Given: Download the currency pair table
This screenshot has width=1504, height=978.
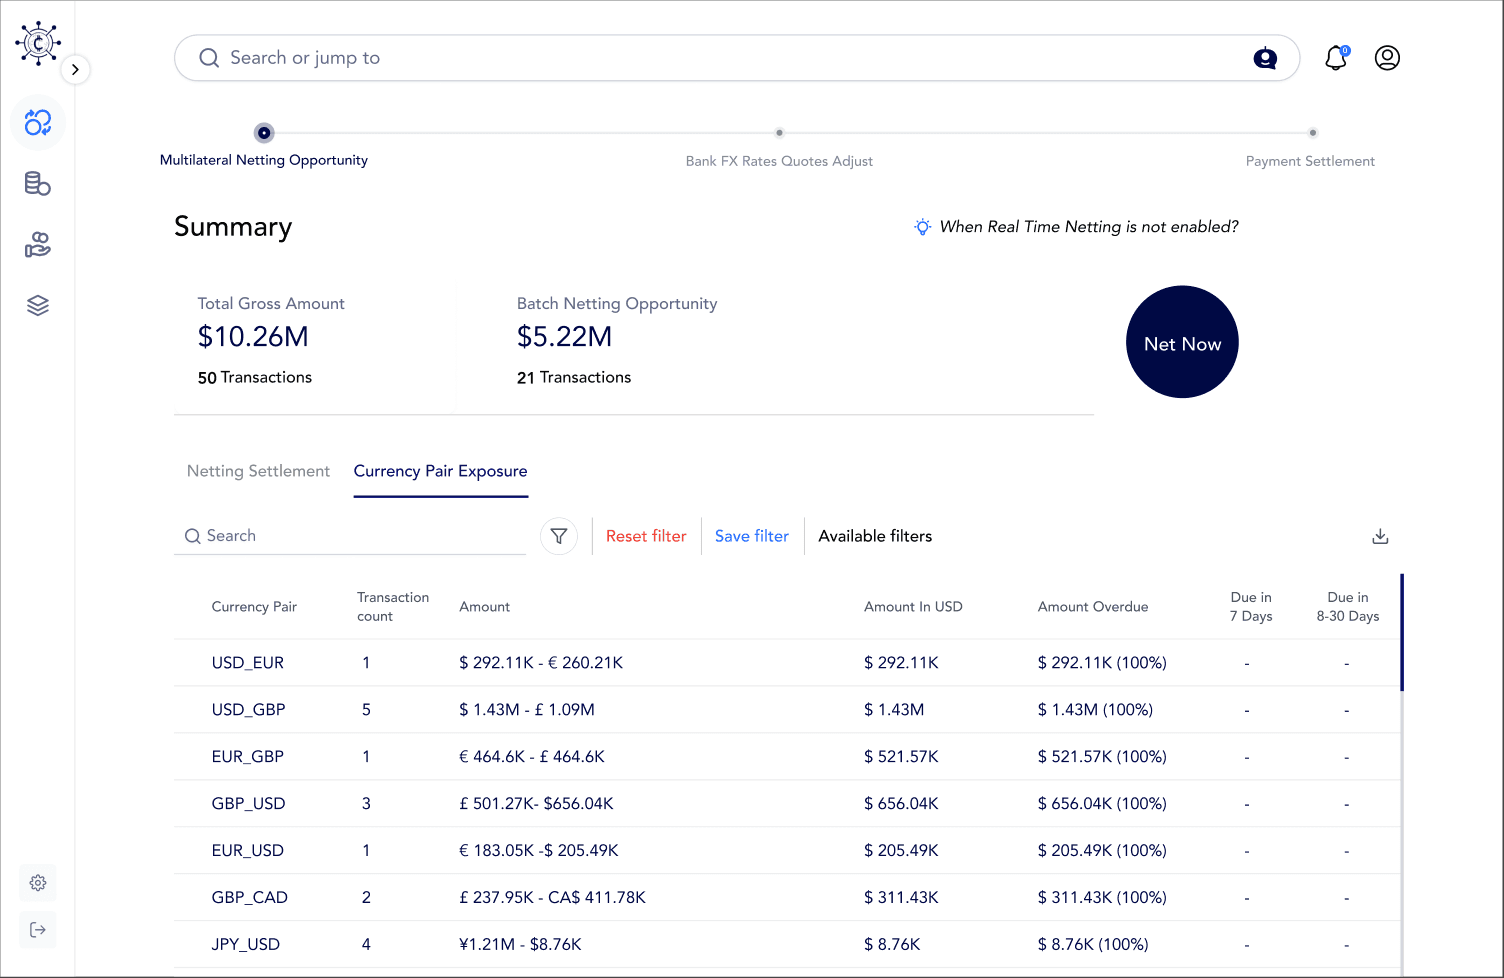Looking at the screenshot, I should click(x=1380, y=536).
